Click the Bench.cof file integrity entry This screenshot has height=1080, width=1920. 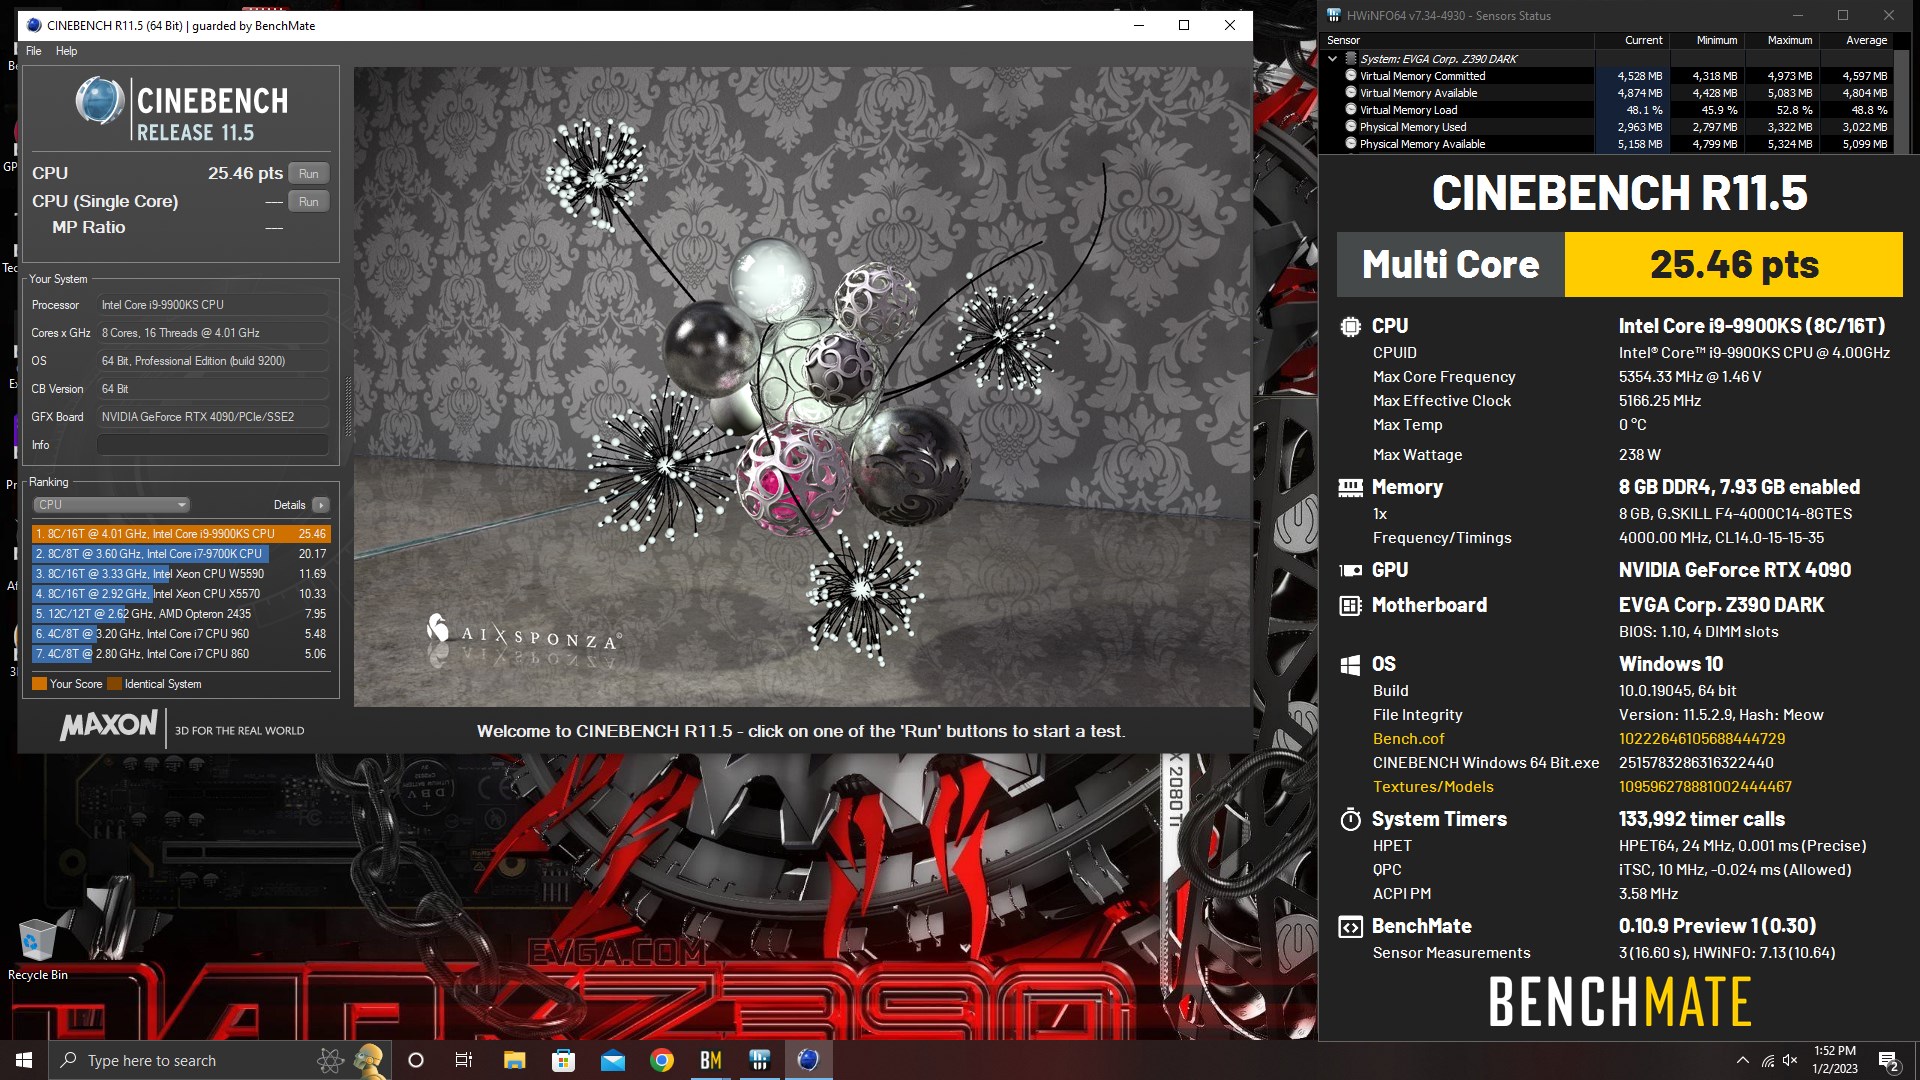(x=1408, y=739)
